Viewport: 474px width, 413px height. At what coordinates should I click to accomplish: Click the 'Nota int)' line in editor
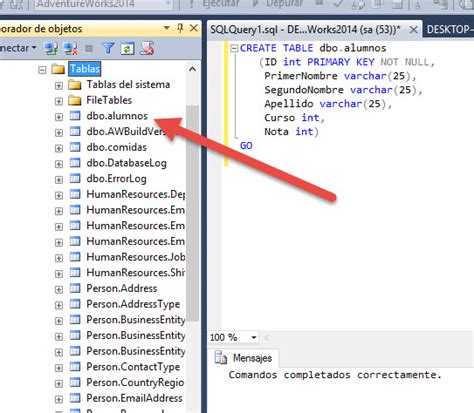click(291, 132)
